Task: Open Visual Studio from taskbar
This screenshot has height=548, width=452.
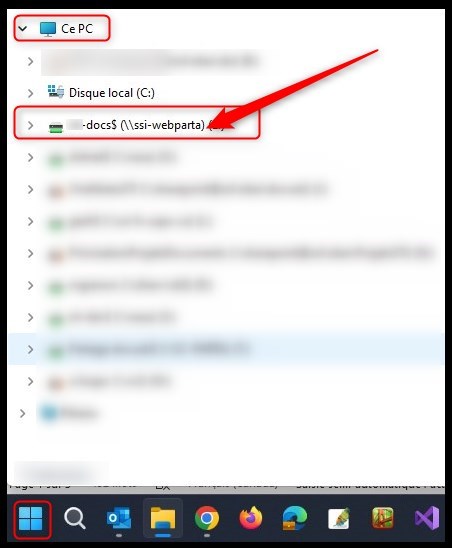Action: coord(427,518)
